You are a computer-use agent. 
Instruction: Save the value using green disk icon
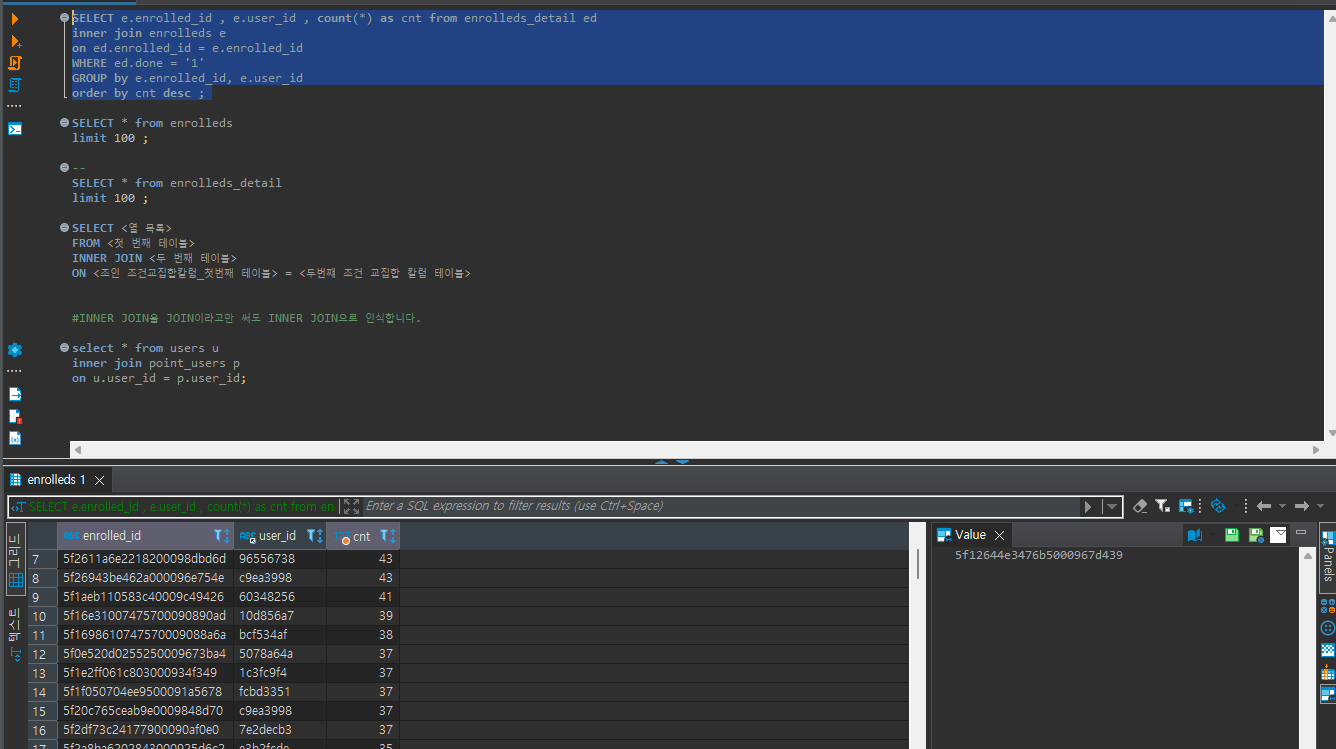[1231, 535]
